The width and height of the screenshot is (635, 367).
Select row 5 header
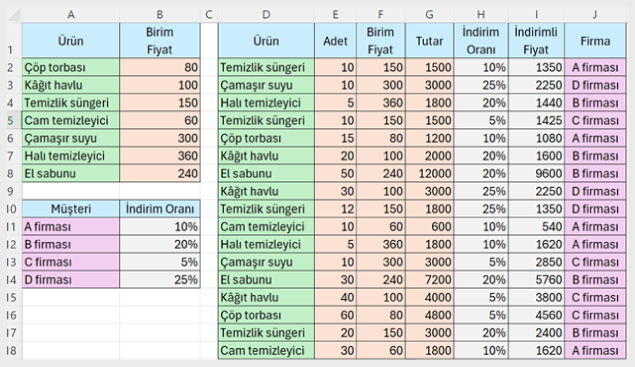coord(11,120)
